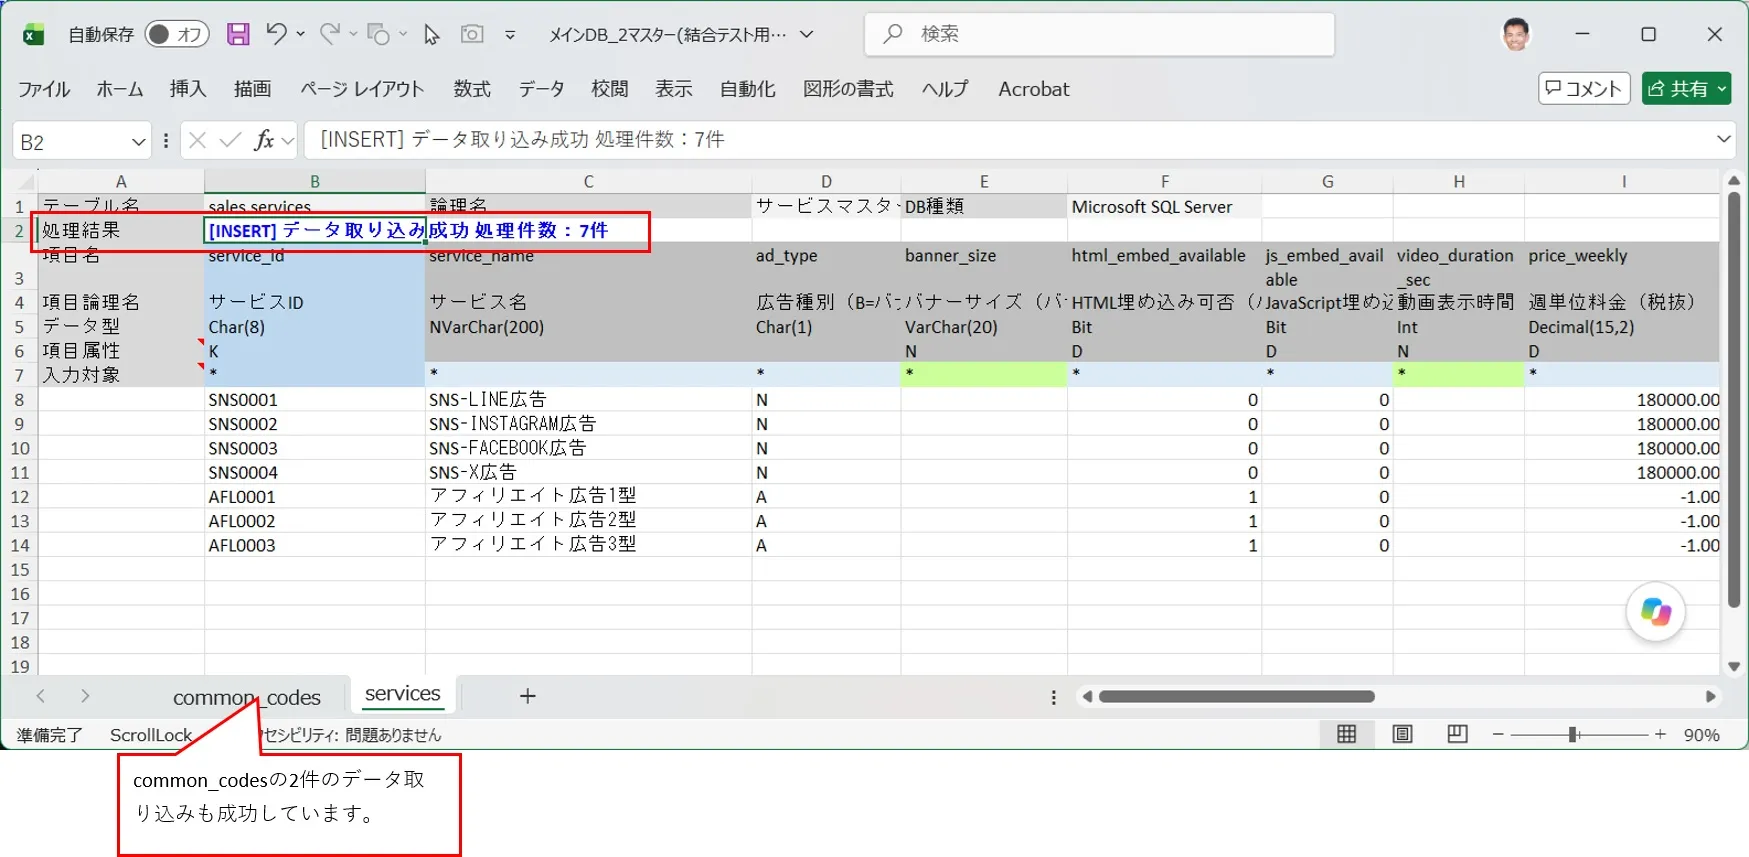1749x857 pixels.
Task: Click the Redo arrow icon
Action: [329, 34]
